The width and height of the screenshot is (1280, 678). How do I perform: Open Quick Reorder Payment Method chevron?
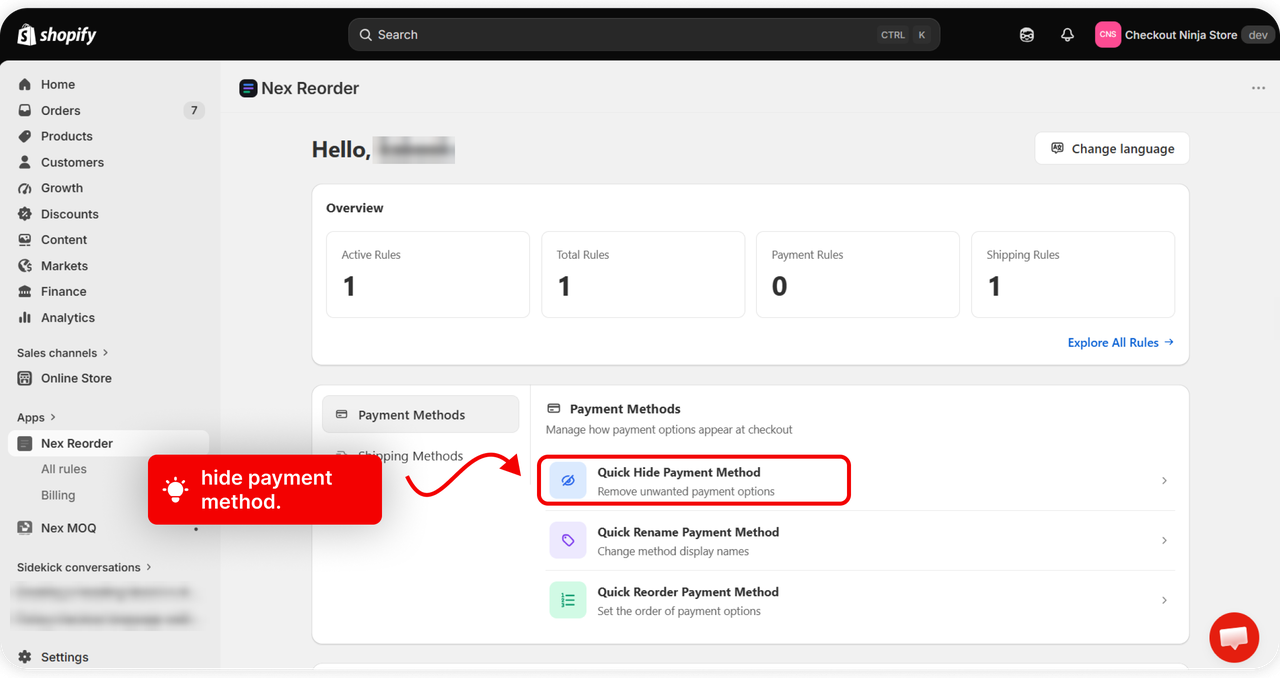1164,601
